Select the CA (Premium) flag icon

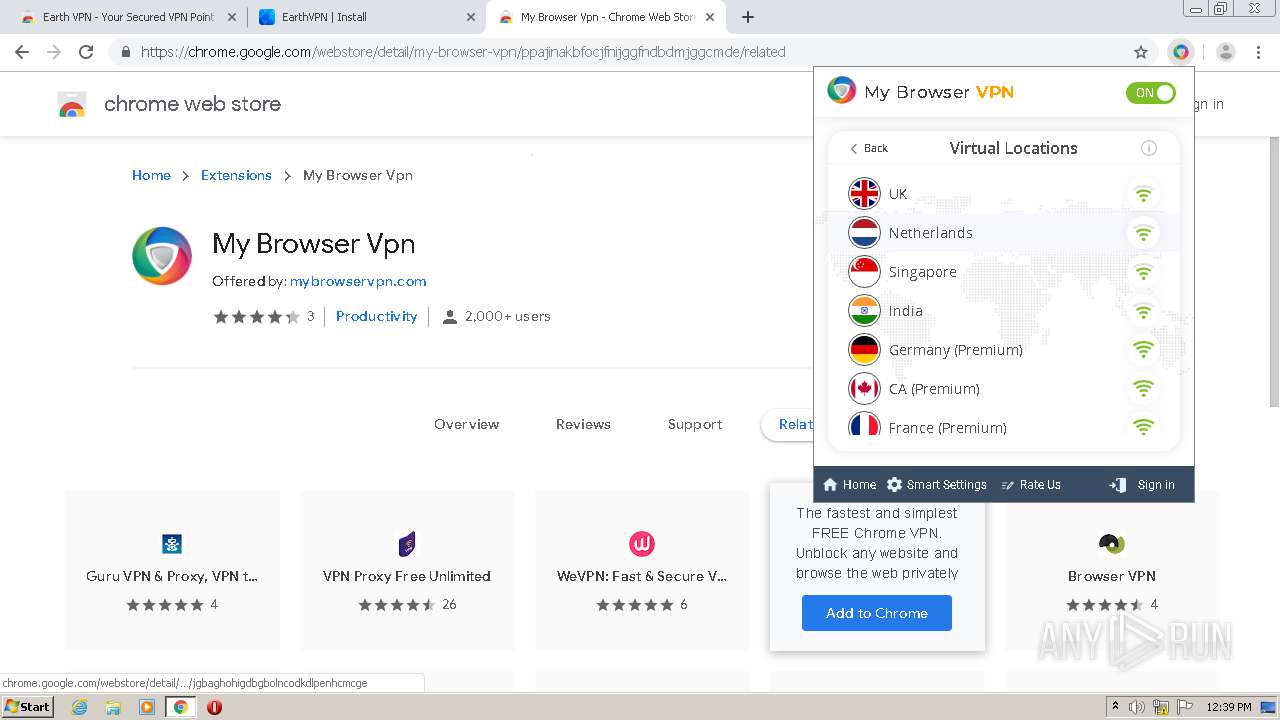864,389
